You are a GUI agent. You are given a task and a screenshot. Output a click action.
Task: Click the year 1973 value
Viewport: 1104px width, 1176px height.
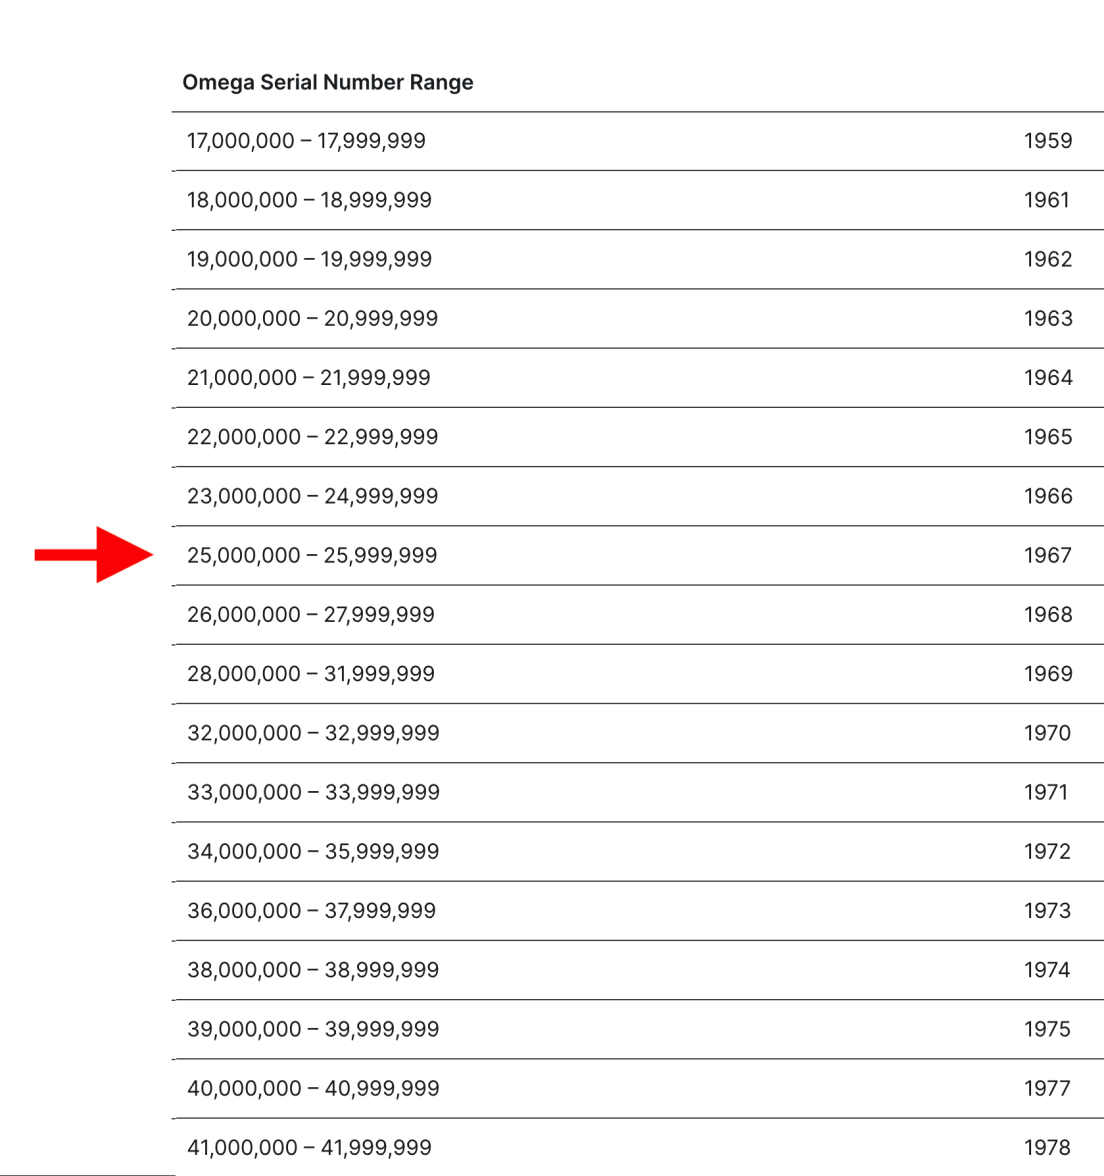pos(1047,910)
